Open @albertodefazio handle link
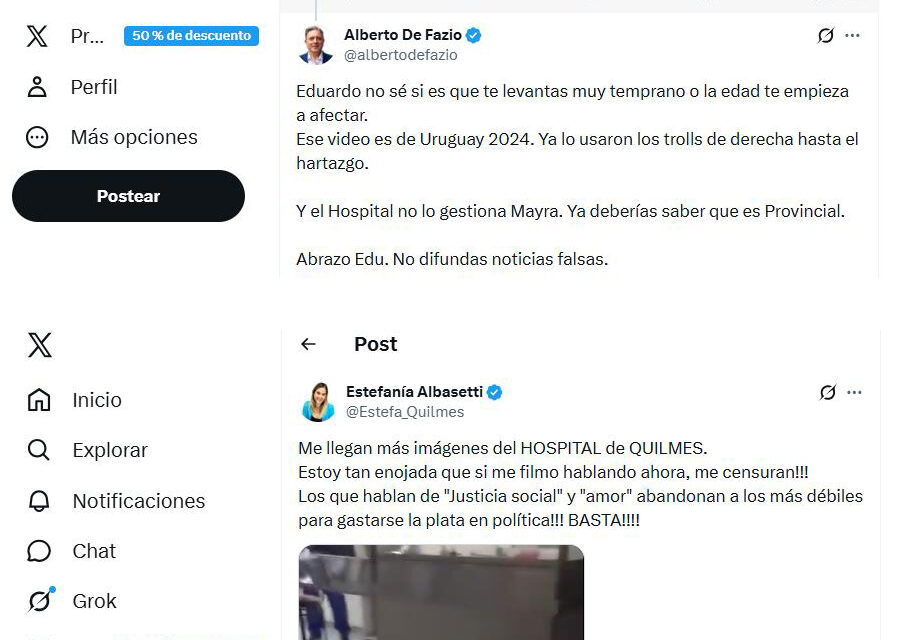 (x=400, y=55)
